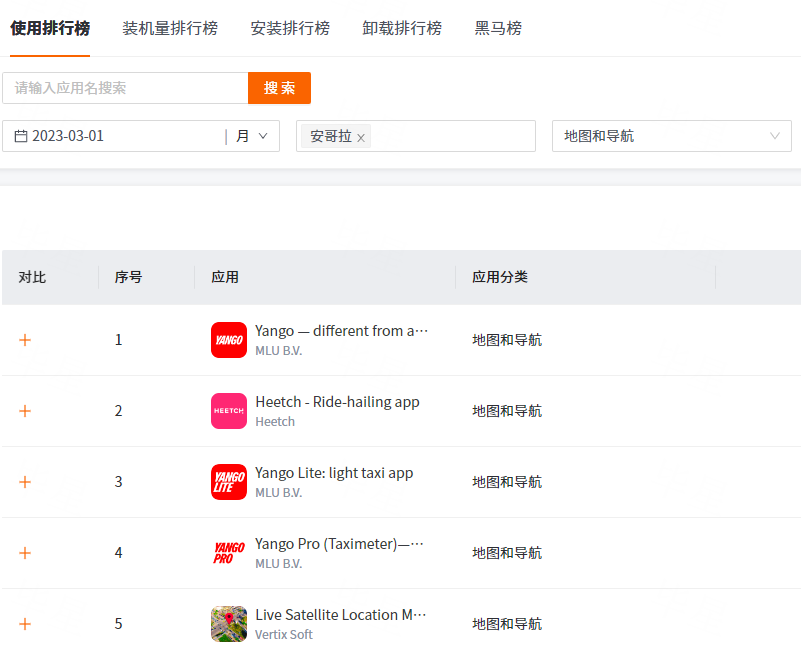The width and height of the screenshot is (801, 656).
Task: Open the Heetch - Ride-hailing app link
Action: 337,402
